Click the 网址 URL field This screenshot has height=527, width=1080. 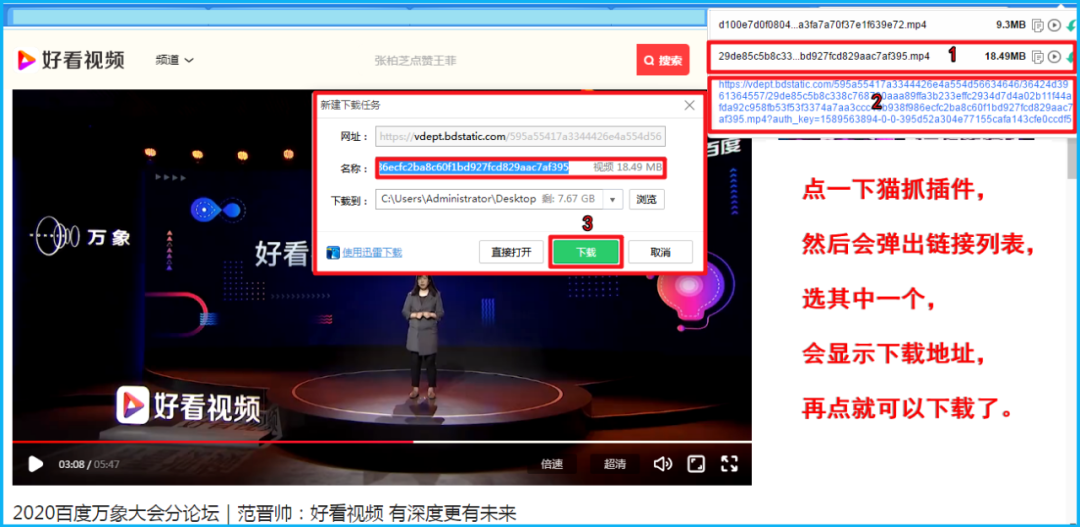tap(521, 136)
